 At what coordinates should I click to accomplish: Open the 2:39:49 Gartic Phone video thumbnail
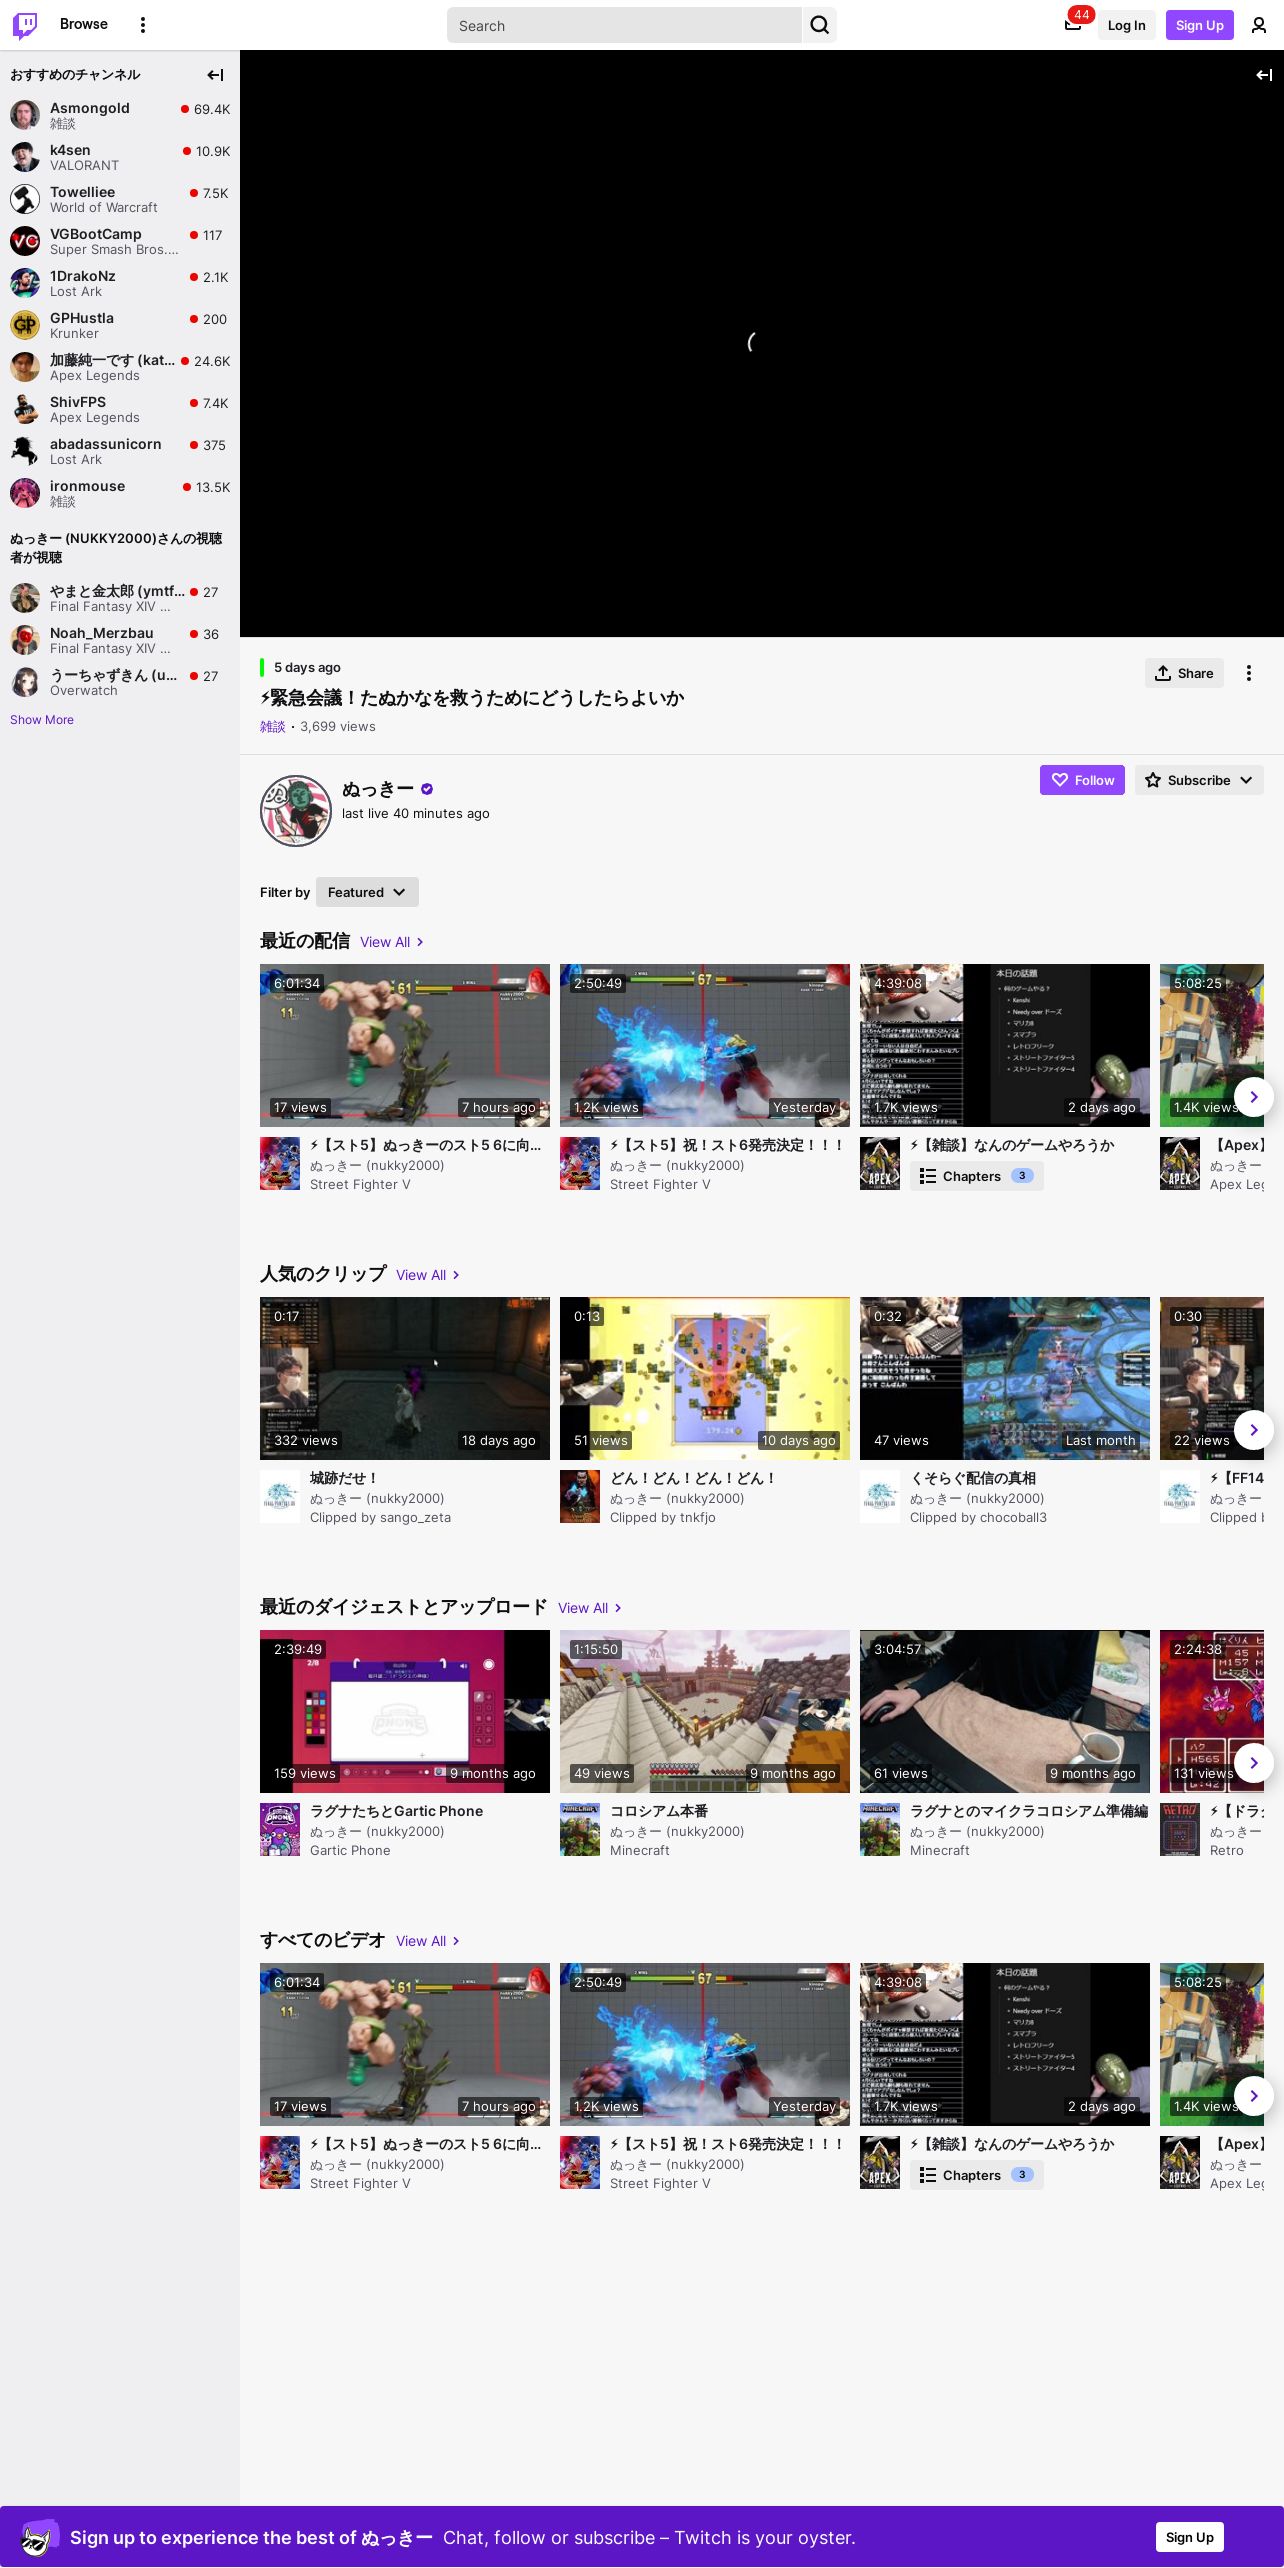405,1711
